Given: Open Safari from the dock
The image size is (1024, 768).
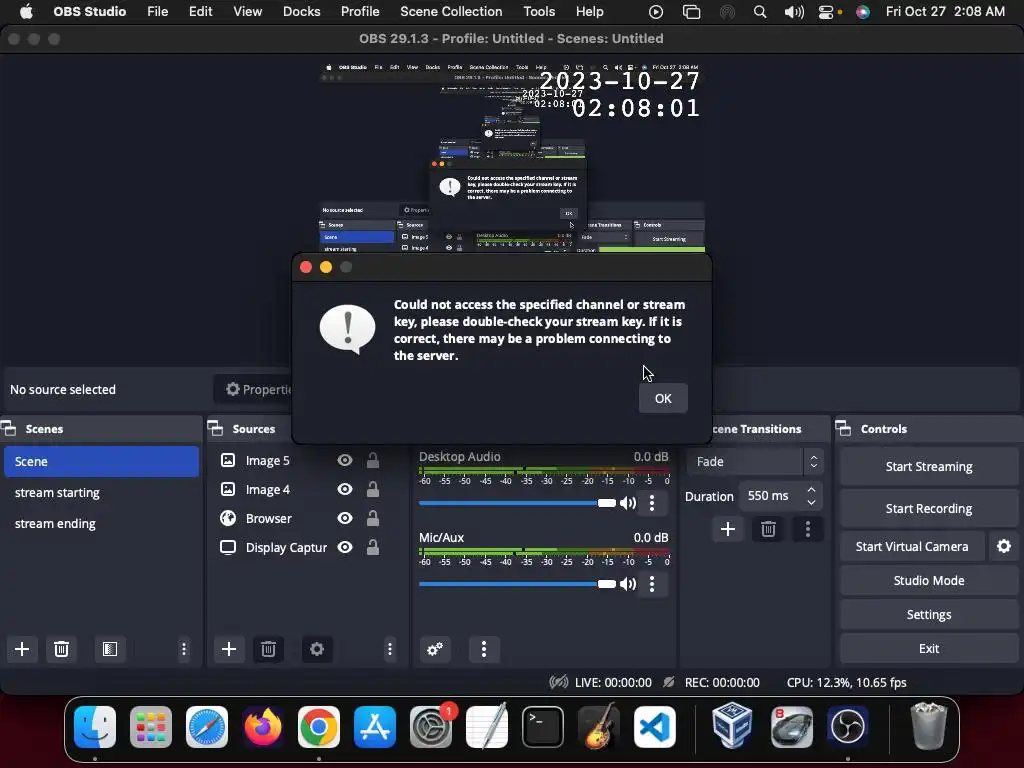Looking at the screenshot, I should (207, 727).
